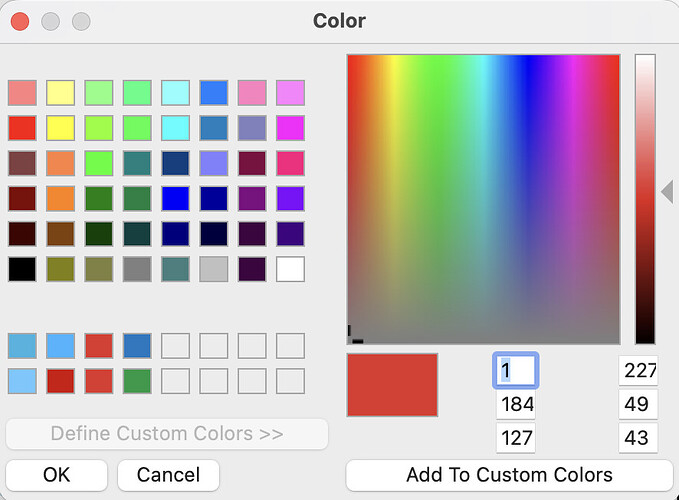This screenshot has width=679, height=500.
Task: Click the input field showing 43
Action: point(637,438)
